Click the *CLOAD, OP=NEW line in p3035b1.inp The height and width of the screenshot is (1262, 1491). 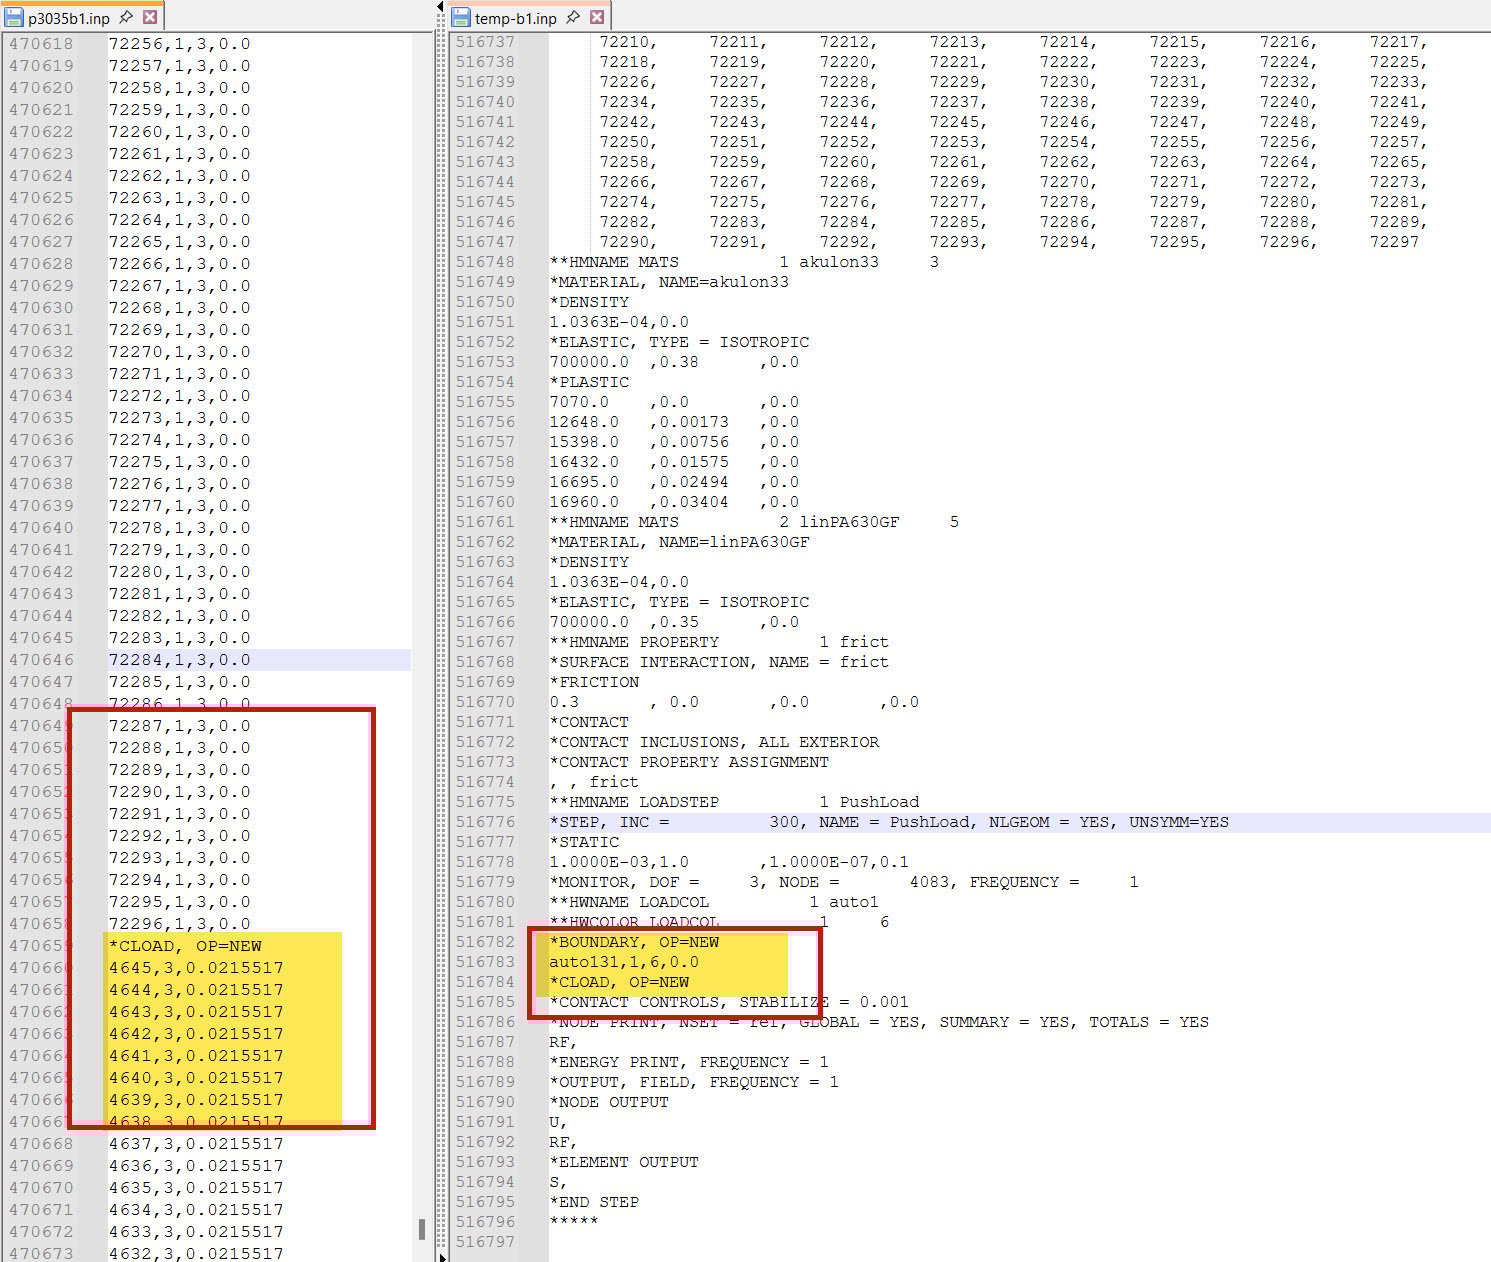point(185,946)
